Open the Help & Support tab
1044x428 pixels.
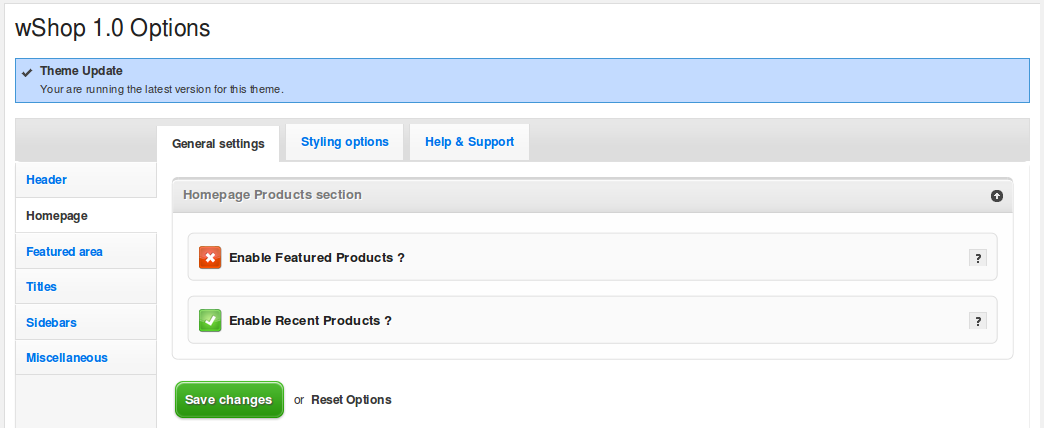[469, 142]
